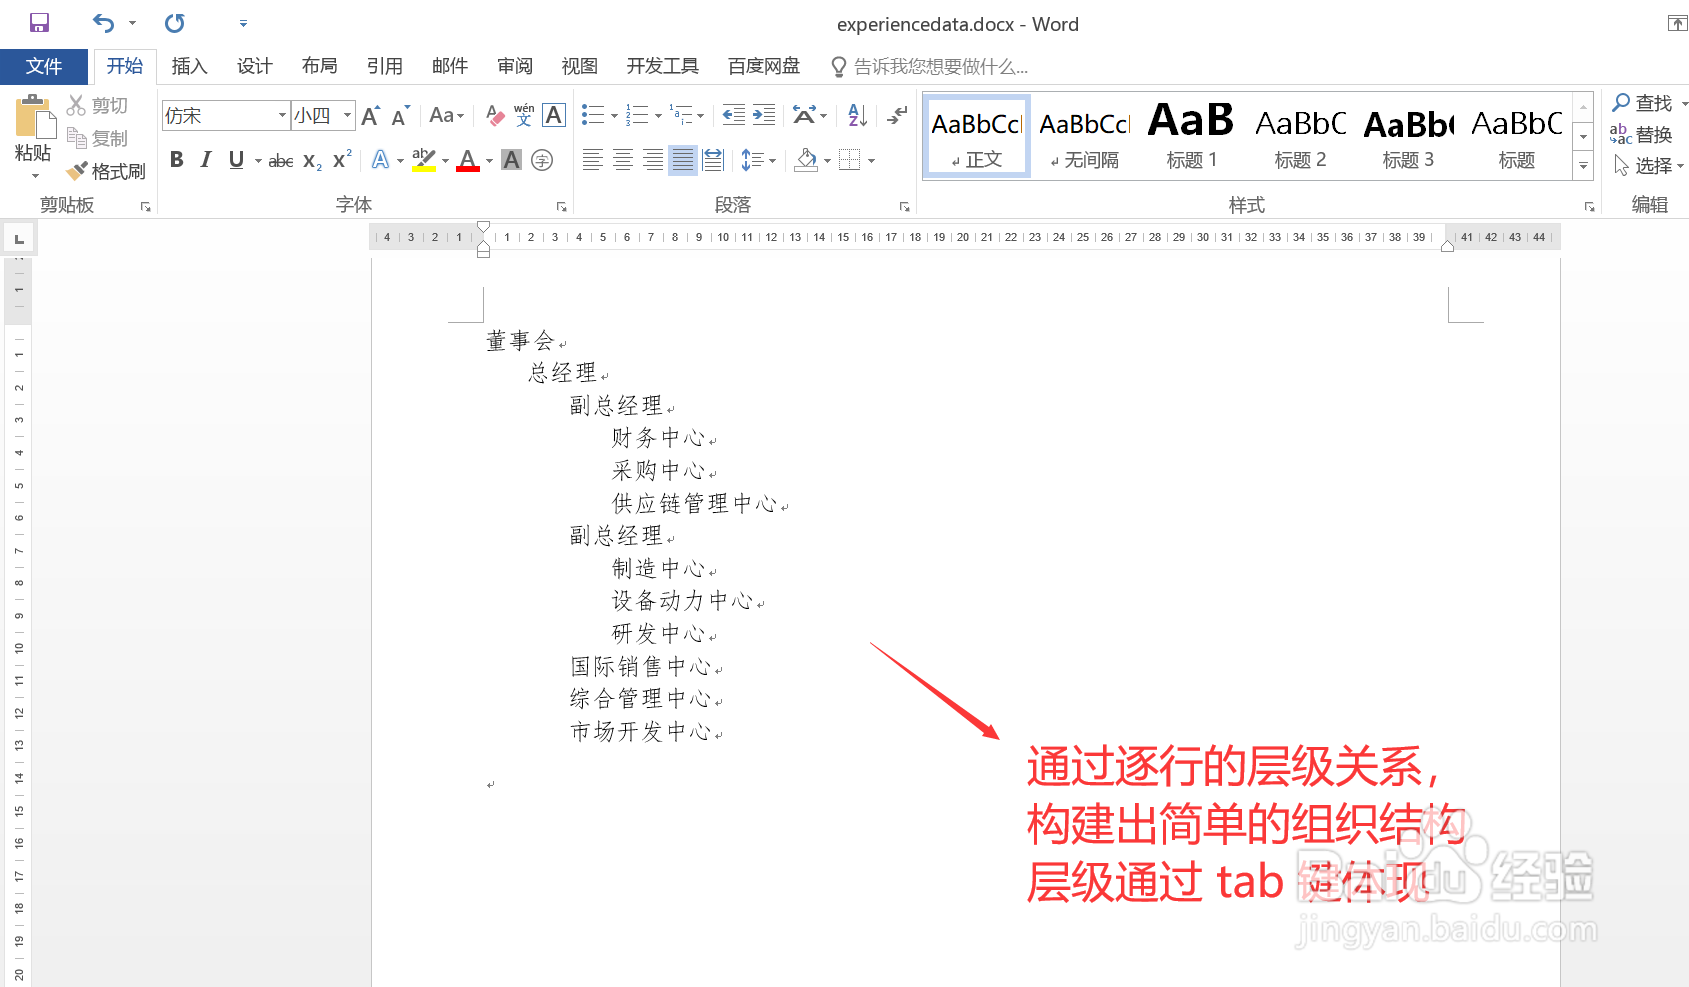Click Center alignment icon
The height and width of the screenshot is (987, 1689).
[622, 160]
